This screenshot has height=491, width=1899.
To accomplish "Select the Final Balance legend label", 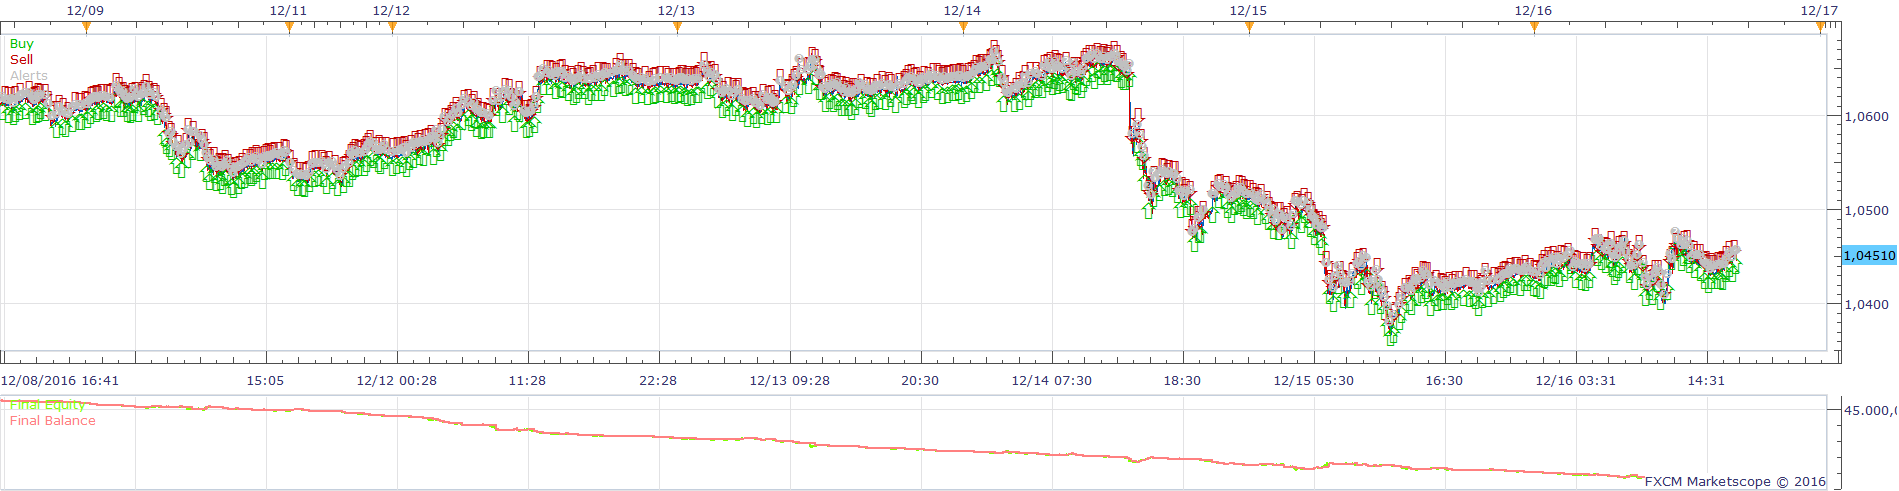I will pyautogui.click(x=52, y=421).
